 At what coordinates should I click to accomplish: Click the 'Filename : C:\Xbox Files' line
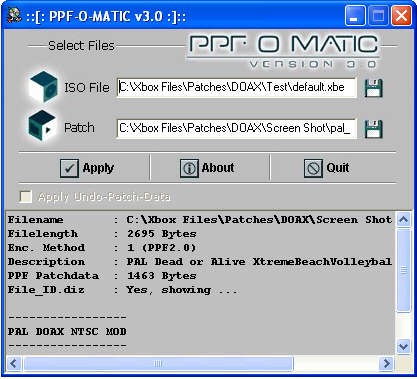tap(200, 220)
